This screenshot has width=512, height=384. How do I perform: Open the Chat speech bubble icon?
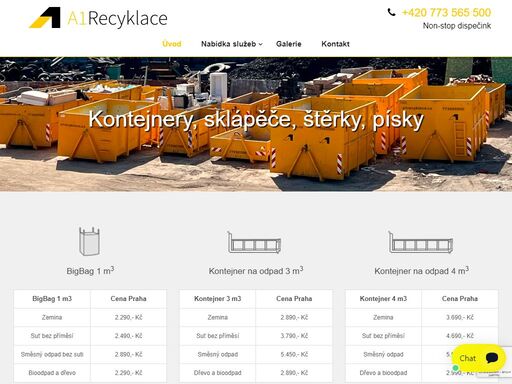pos(492,358)
